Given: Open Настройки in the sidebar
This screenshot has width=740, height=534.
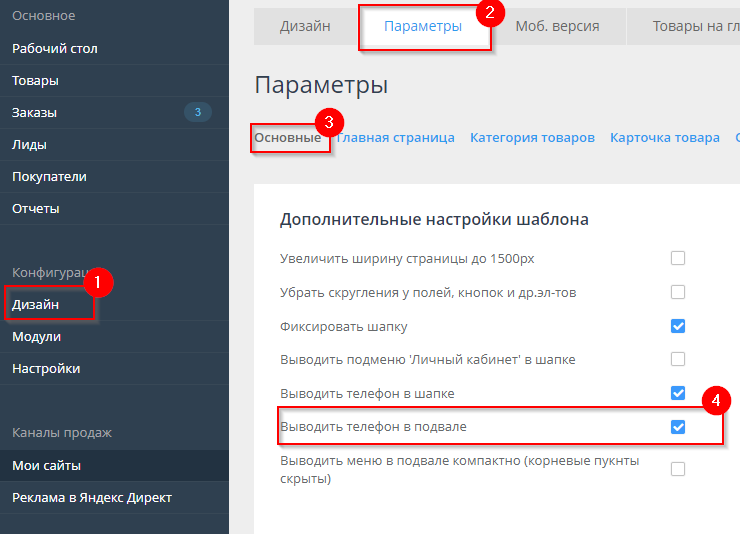Looking at the screenshot, I should pos(46,368).
